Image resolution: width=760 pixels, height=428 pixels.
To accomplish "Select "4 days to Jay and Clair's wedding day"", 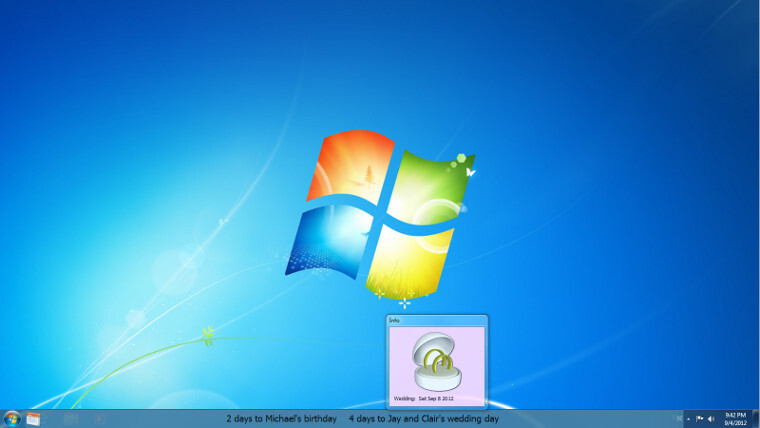I will pos(423,419).
